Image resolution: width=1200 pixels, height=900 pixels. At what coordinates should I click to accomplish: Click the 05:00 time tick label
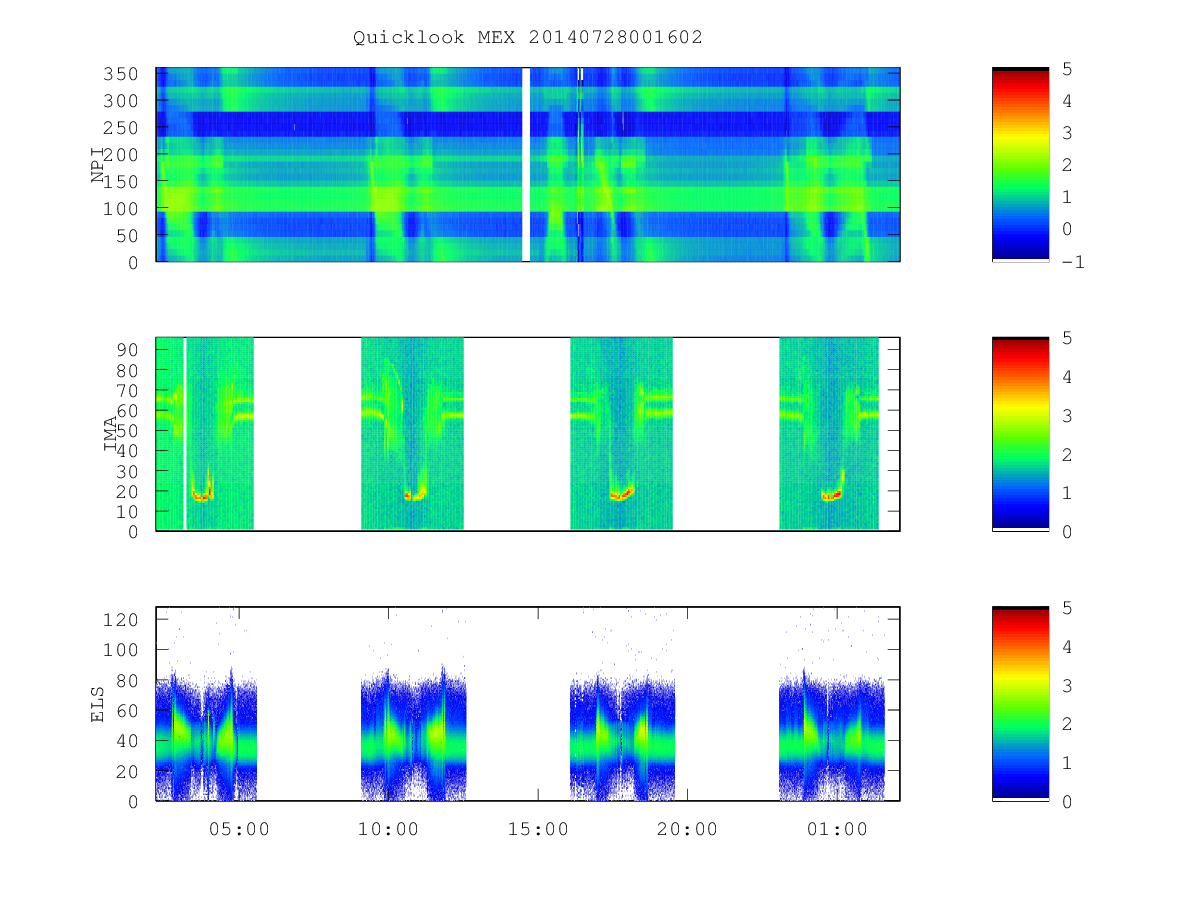point(238,829)
